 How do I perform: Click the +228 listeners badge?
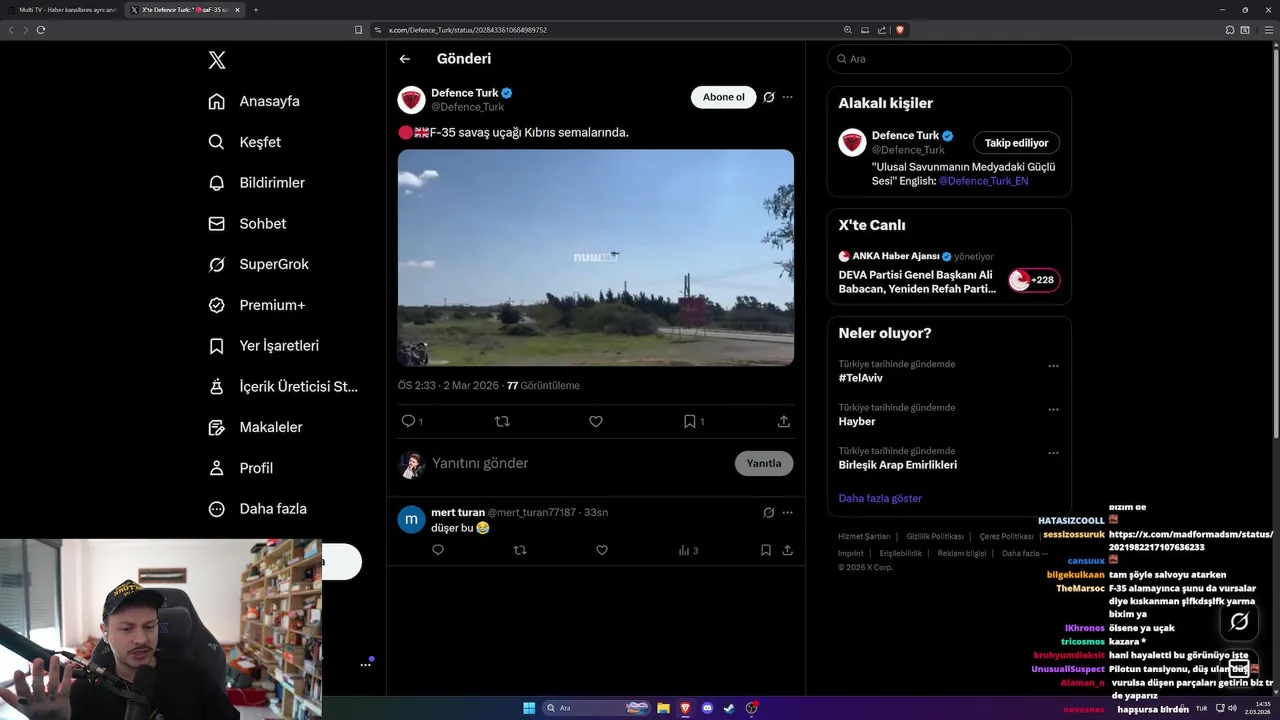click(1034, 280)
